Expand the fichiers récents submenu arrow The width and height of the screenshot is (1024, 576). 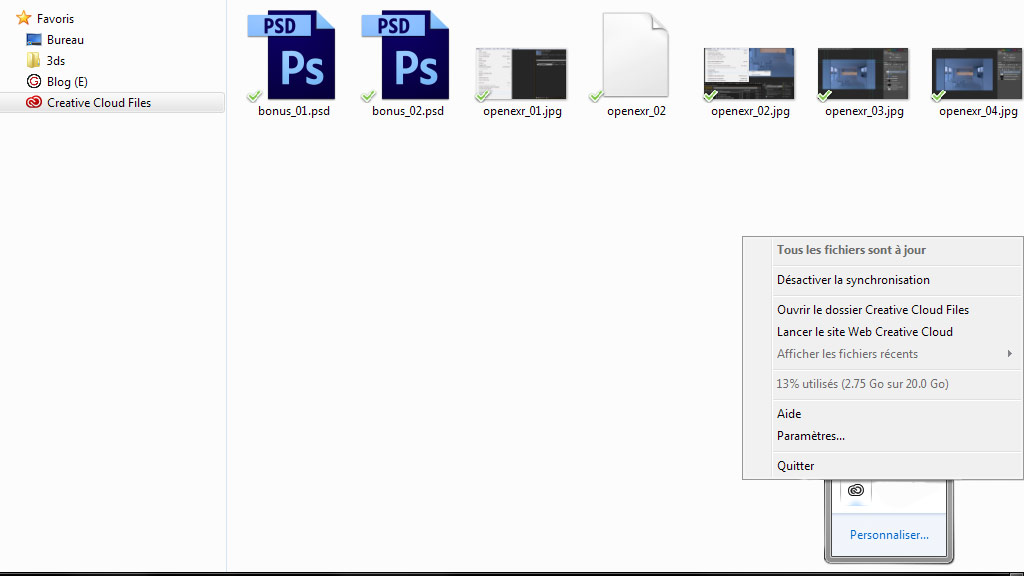tap(1010, 353)
